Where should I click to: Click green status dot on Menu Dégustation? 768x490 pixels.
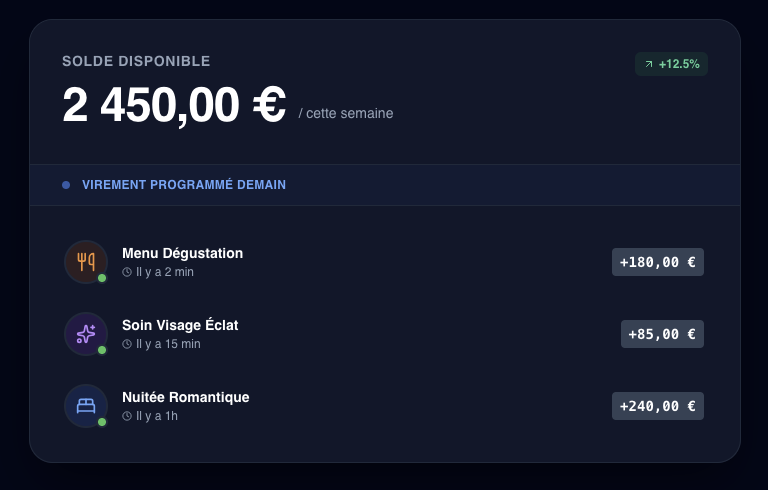coord(102,278)
